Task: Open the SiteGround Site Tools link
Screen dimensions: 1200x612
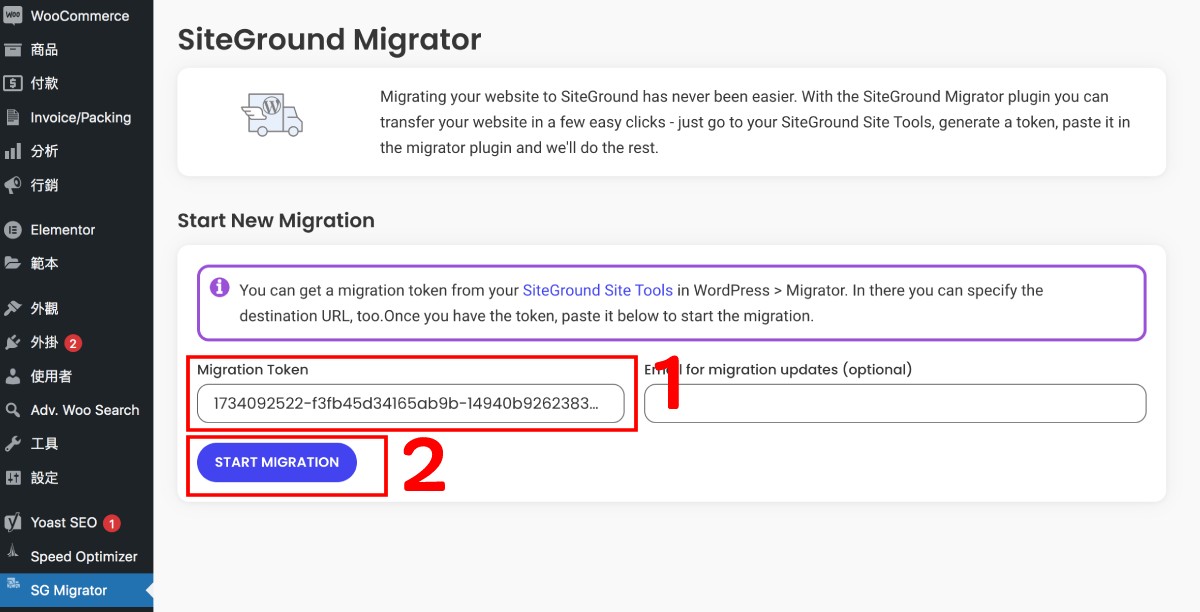Action: tap(597, 290)
